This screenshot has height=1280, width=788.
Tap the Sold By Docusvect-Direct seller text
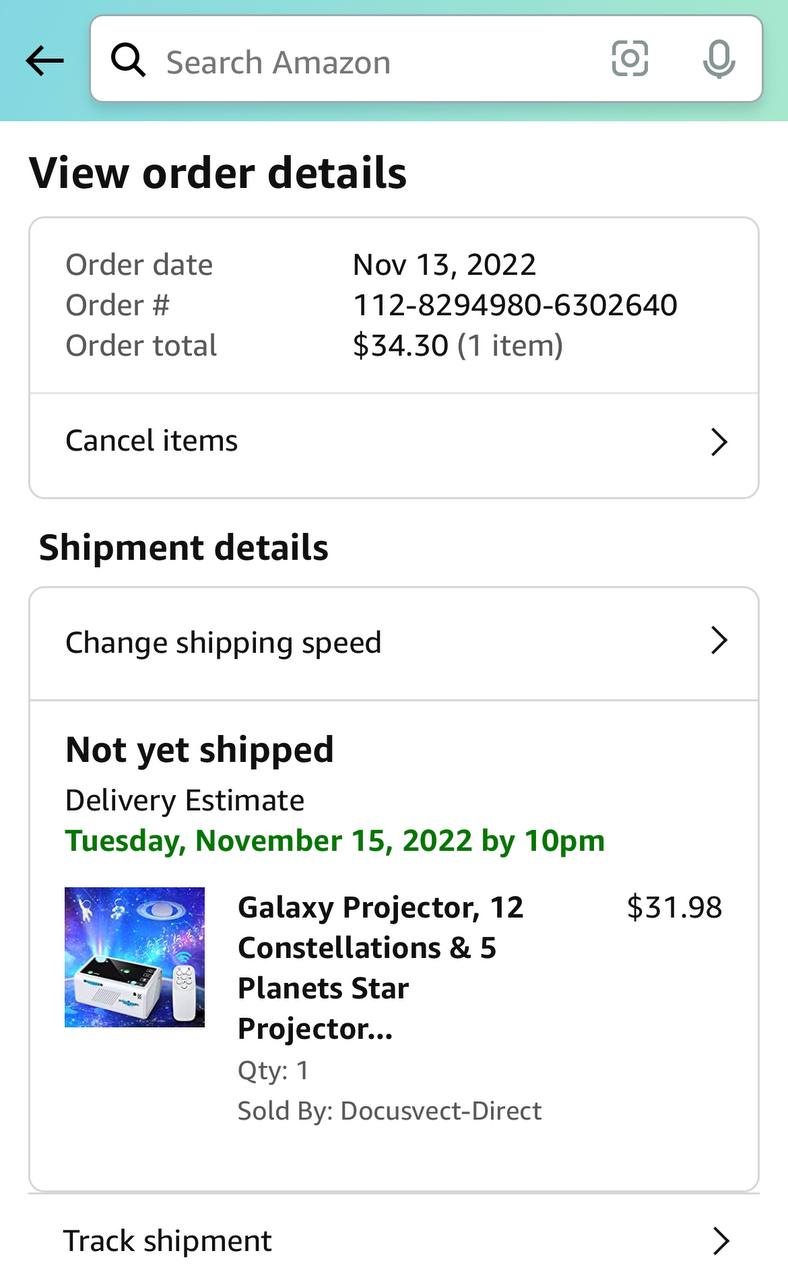tap(389, 1111)
